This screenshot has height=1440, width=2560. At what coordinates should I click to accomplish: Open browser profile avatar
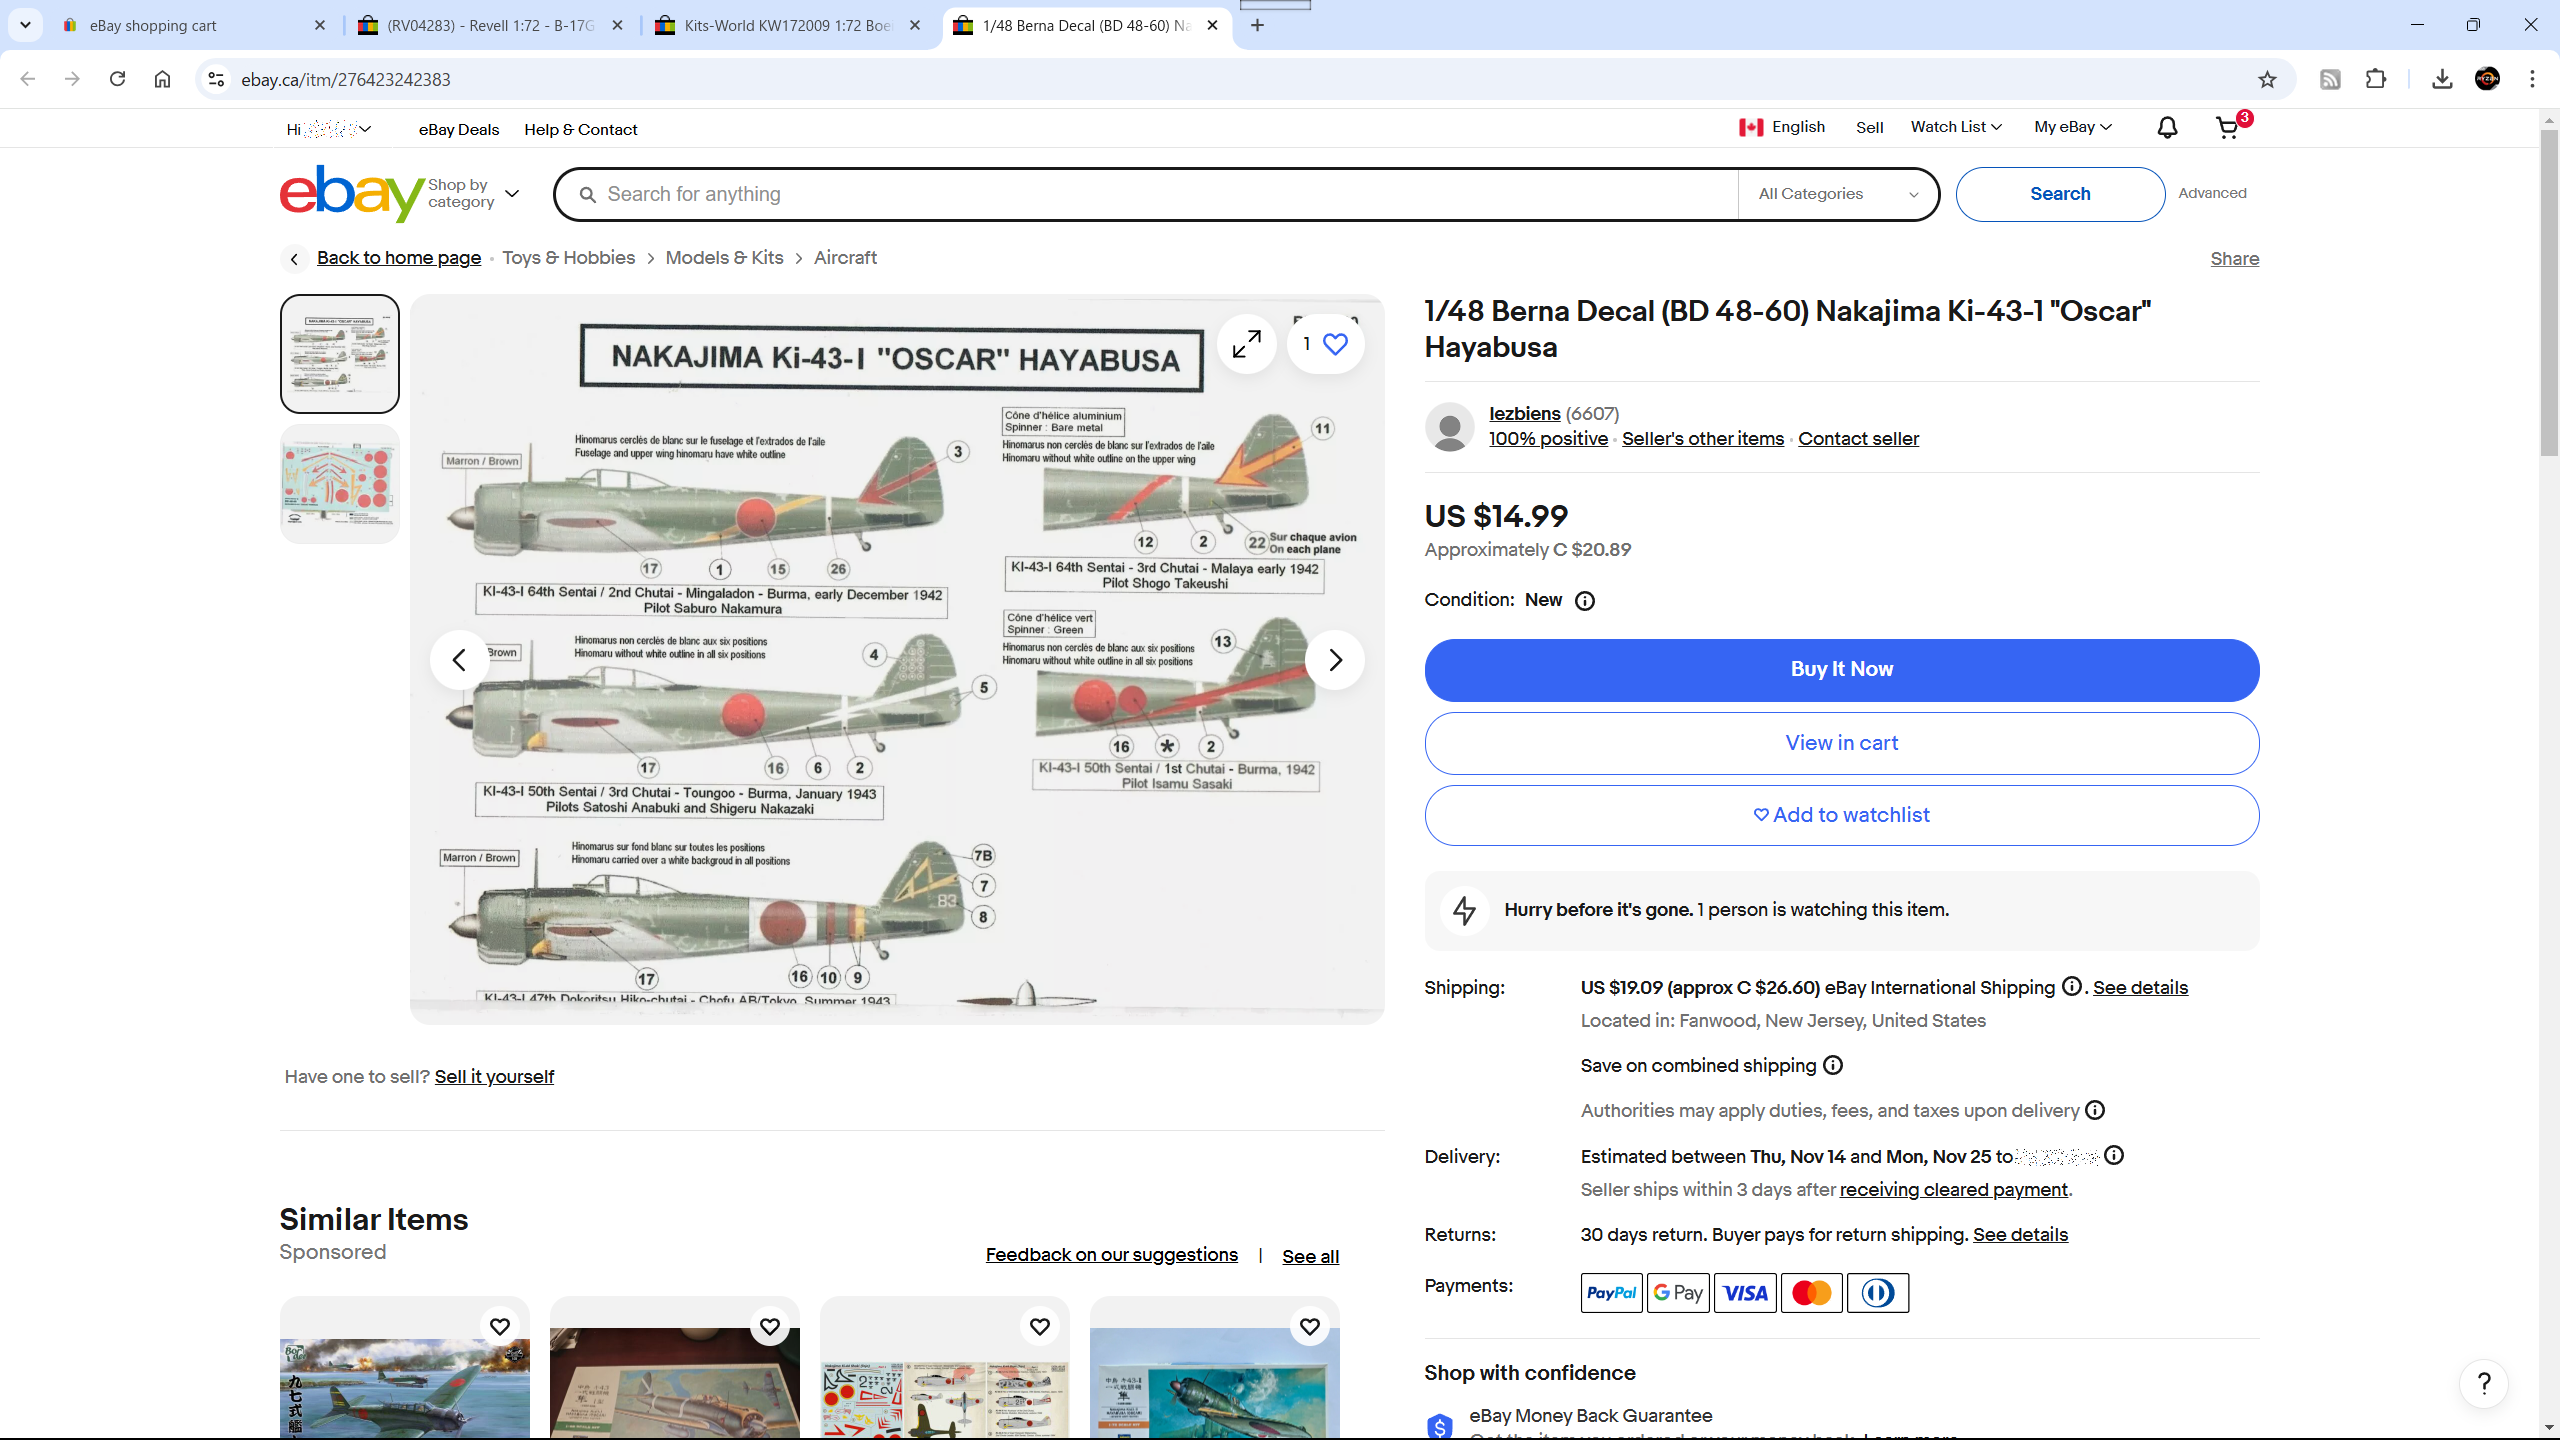point(2487,79)
